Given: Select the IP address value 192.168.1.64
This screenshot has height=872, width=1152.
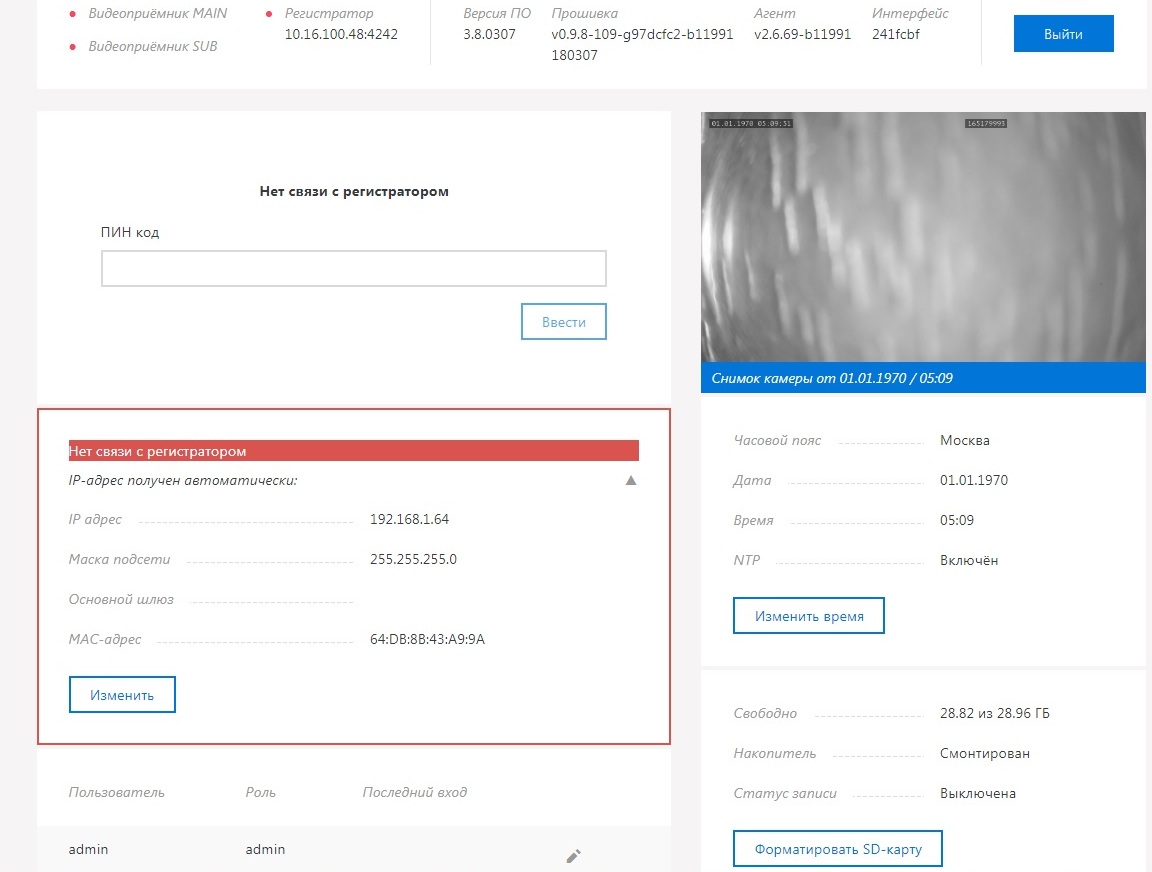Looking at the screenshot, I should pos(409,520).
